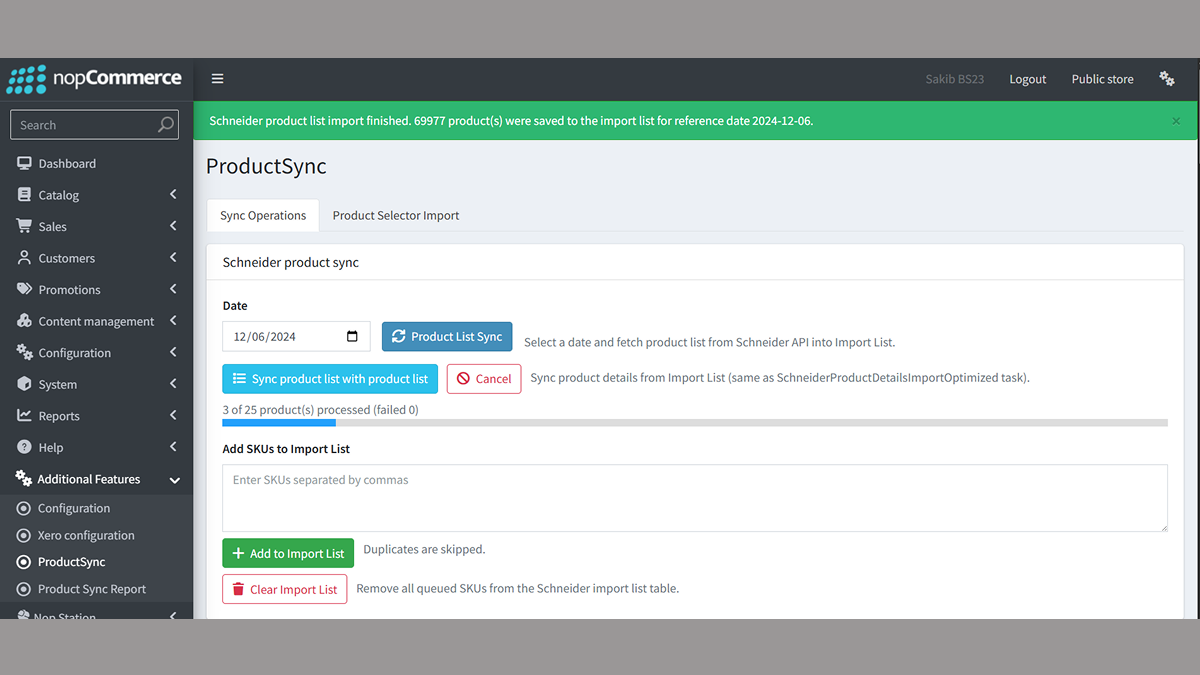
Task: Click the Sales cart icon
Action: coord(25,226)
